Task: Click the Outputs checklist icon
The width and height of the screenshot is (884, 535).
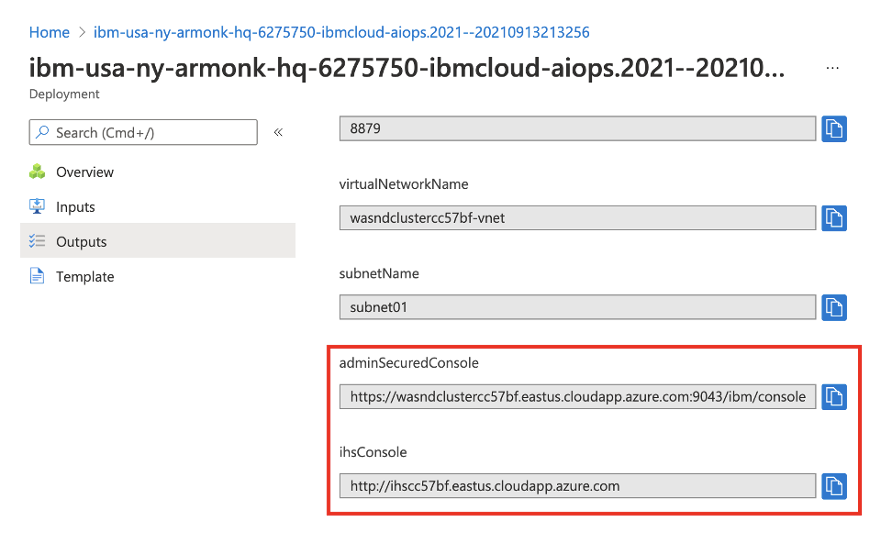Action: [37, 241]
